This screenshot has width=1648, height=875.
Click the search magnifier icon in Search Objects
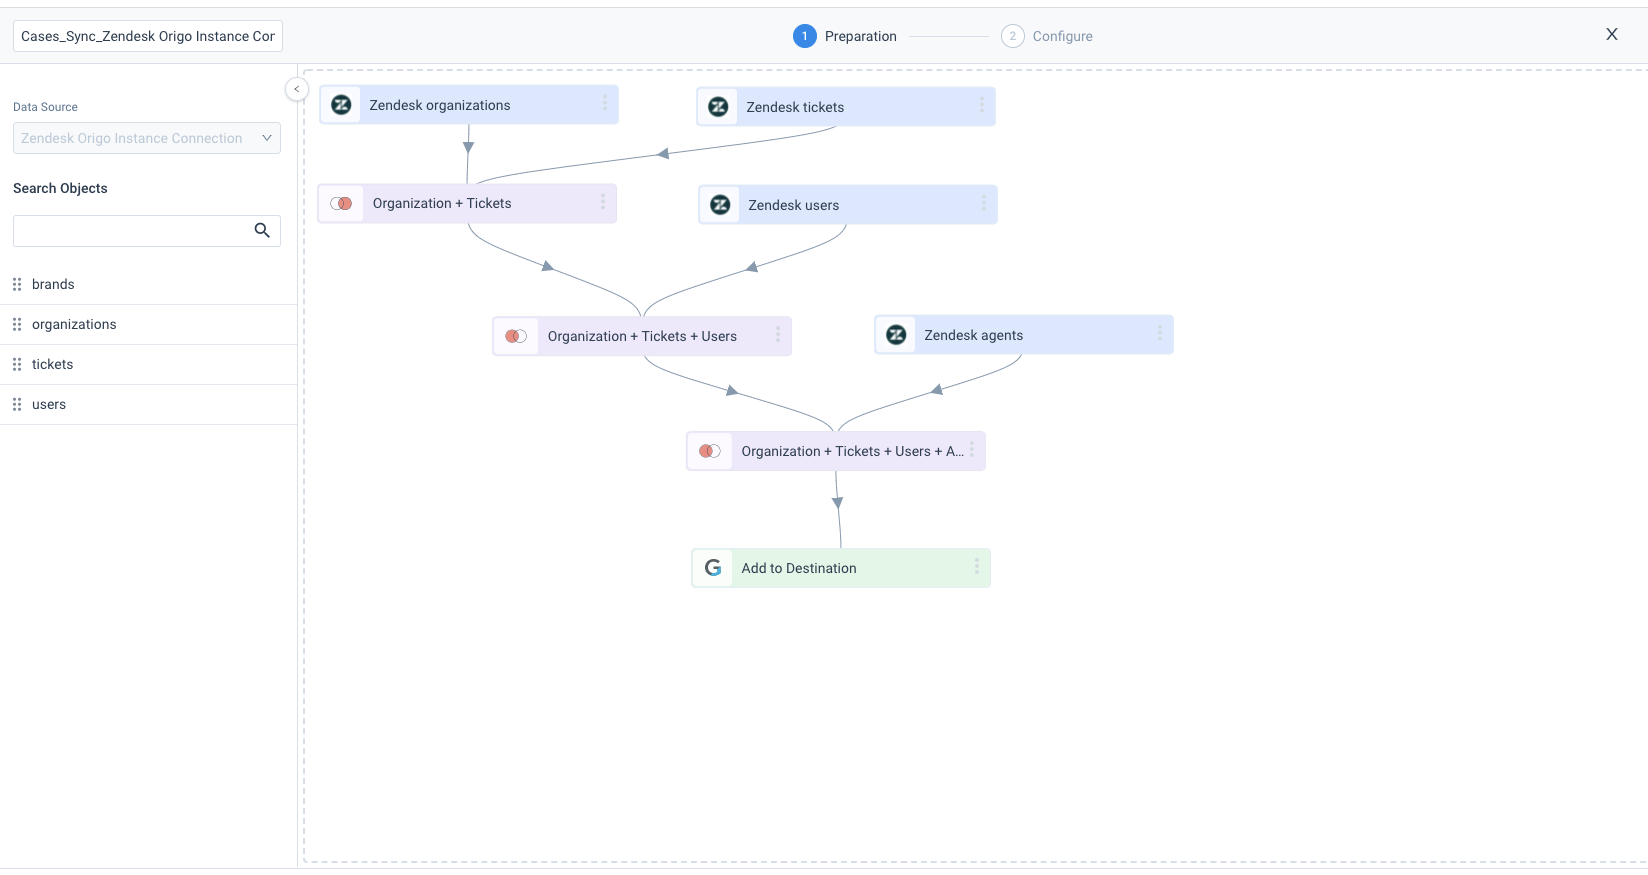pos(262,230)
